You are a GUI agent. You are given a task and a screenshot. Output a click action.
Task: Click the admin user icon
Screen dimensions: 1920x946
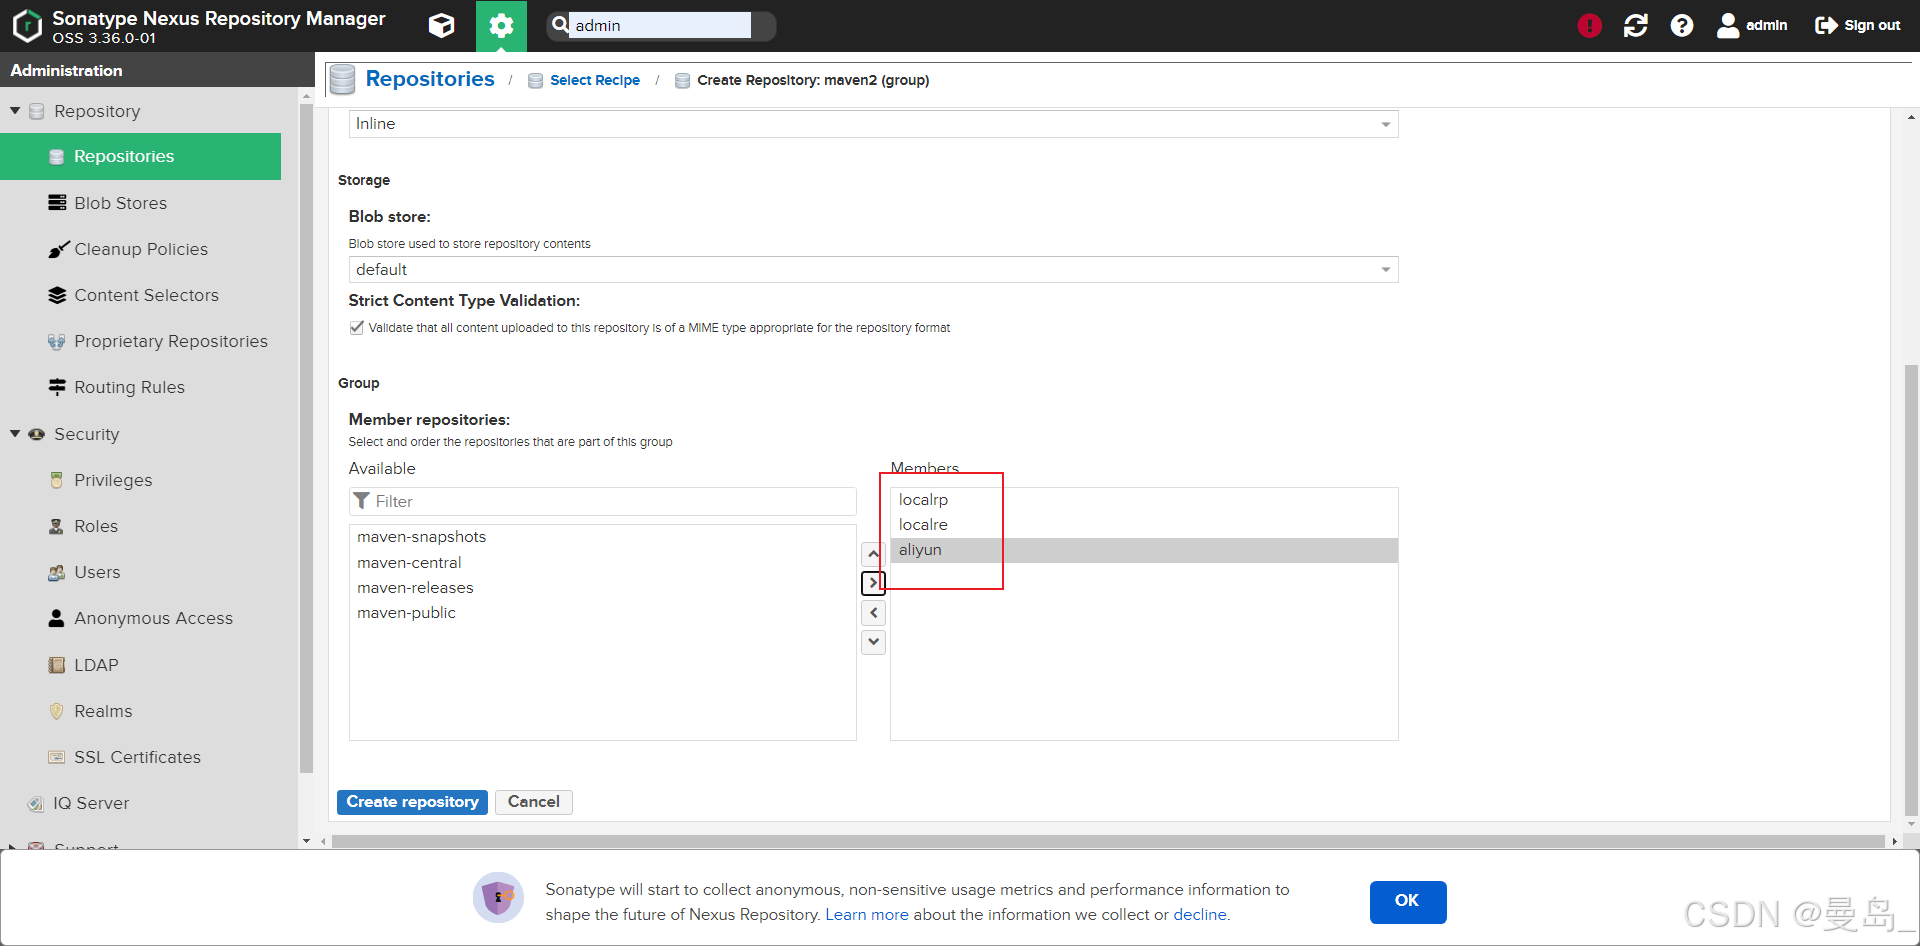(1727, 26)
